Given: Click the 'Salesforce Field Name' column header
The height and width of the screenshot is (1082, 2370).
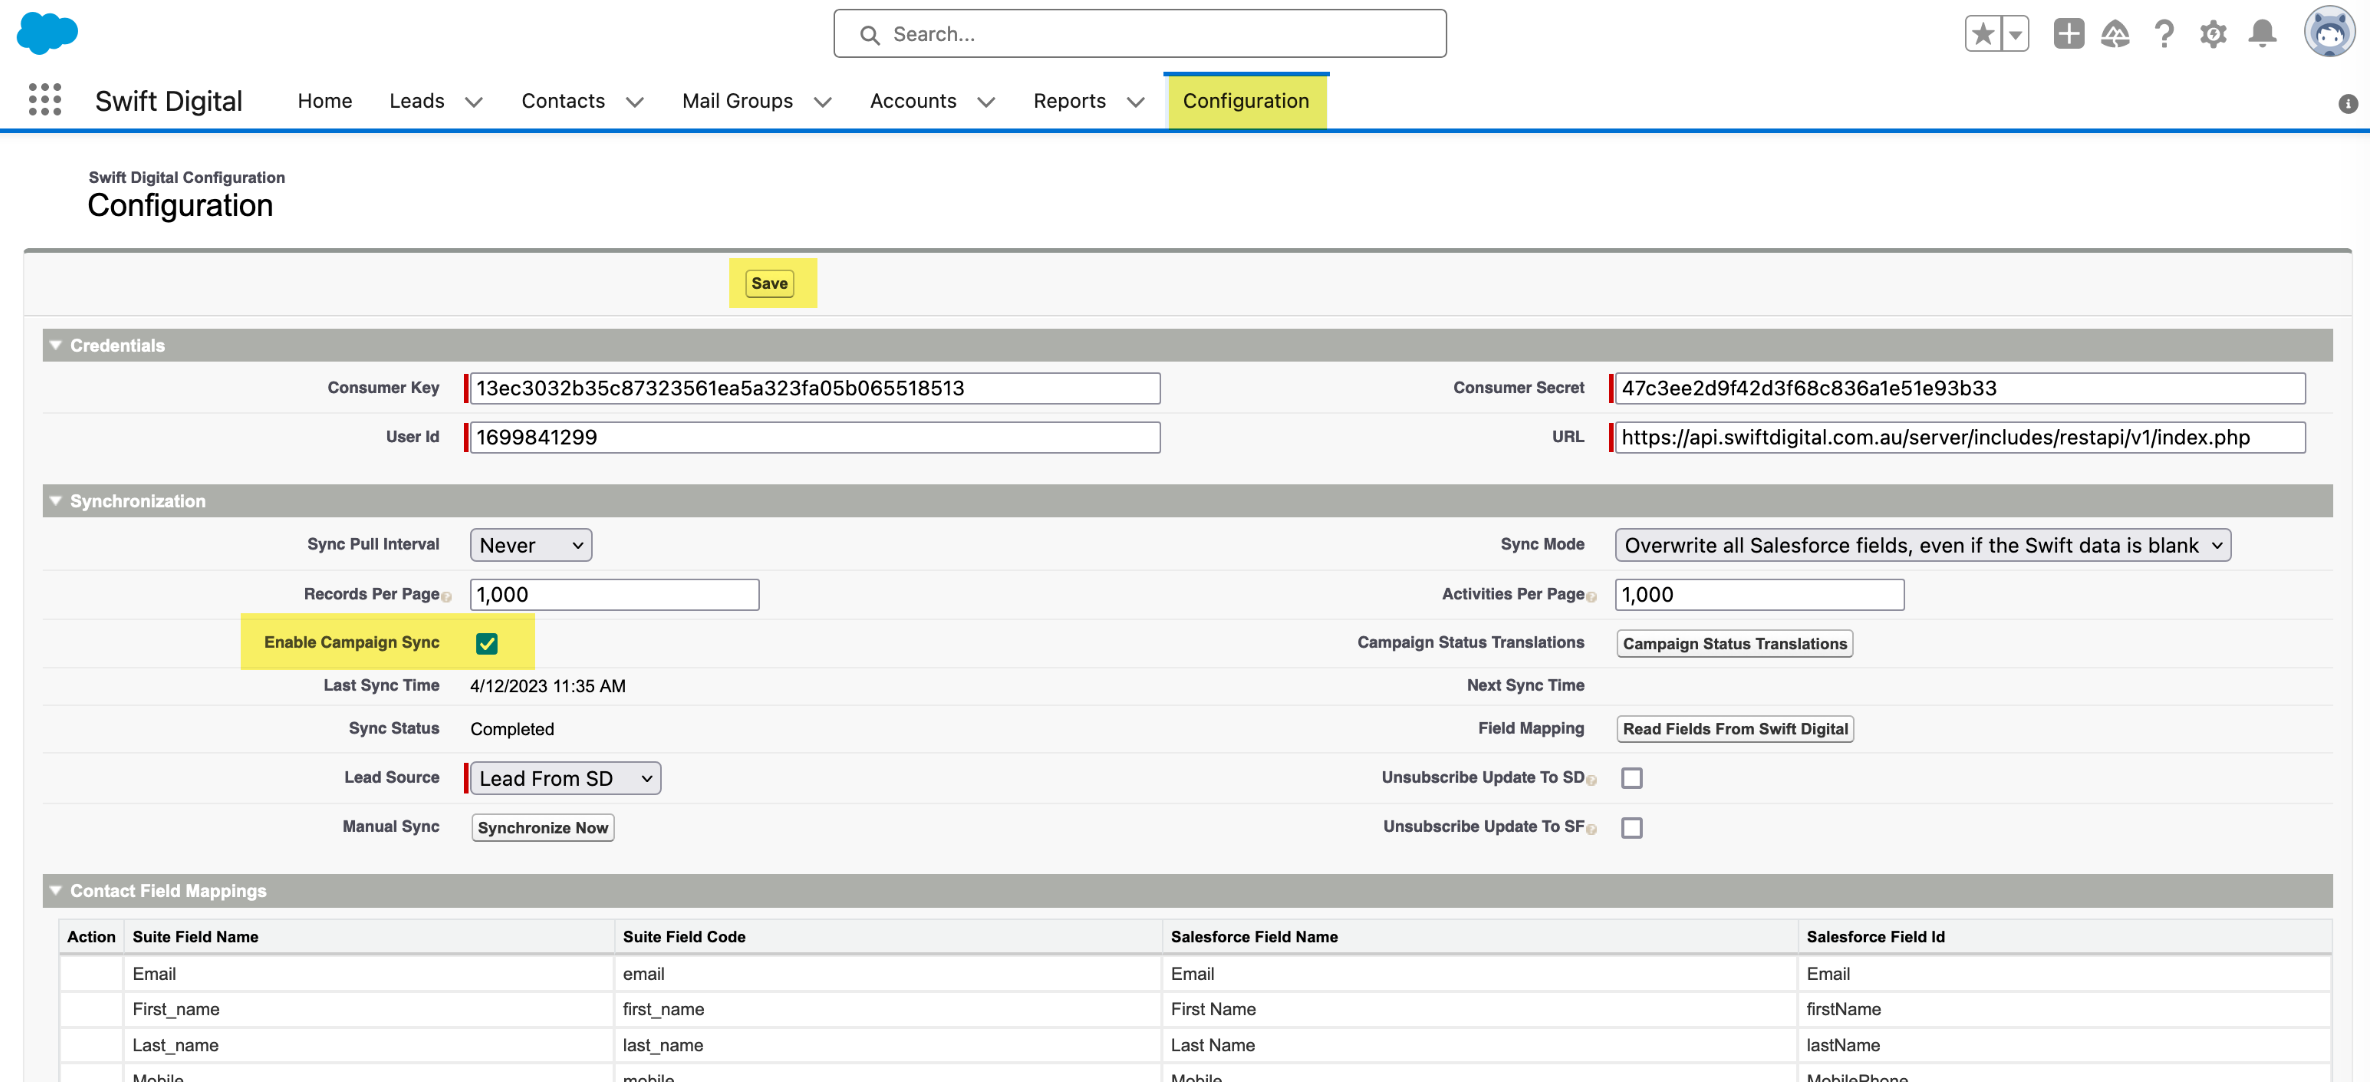Looking at the screenshot, I should [1254, 937].
